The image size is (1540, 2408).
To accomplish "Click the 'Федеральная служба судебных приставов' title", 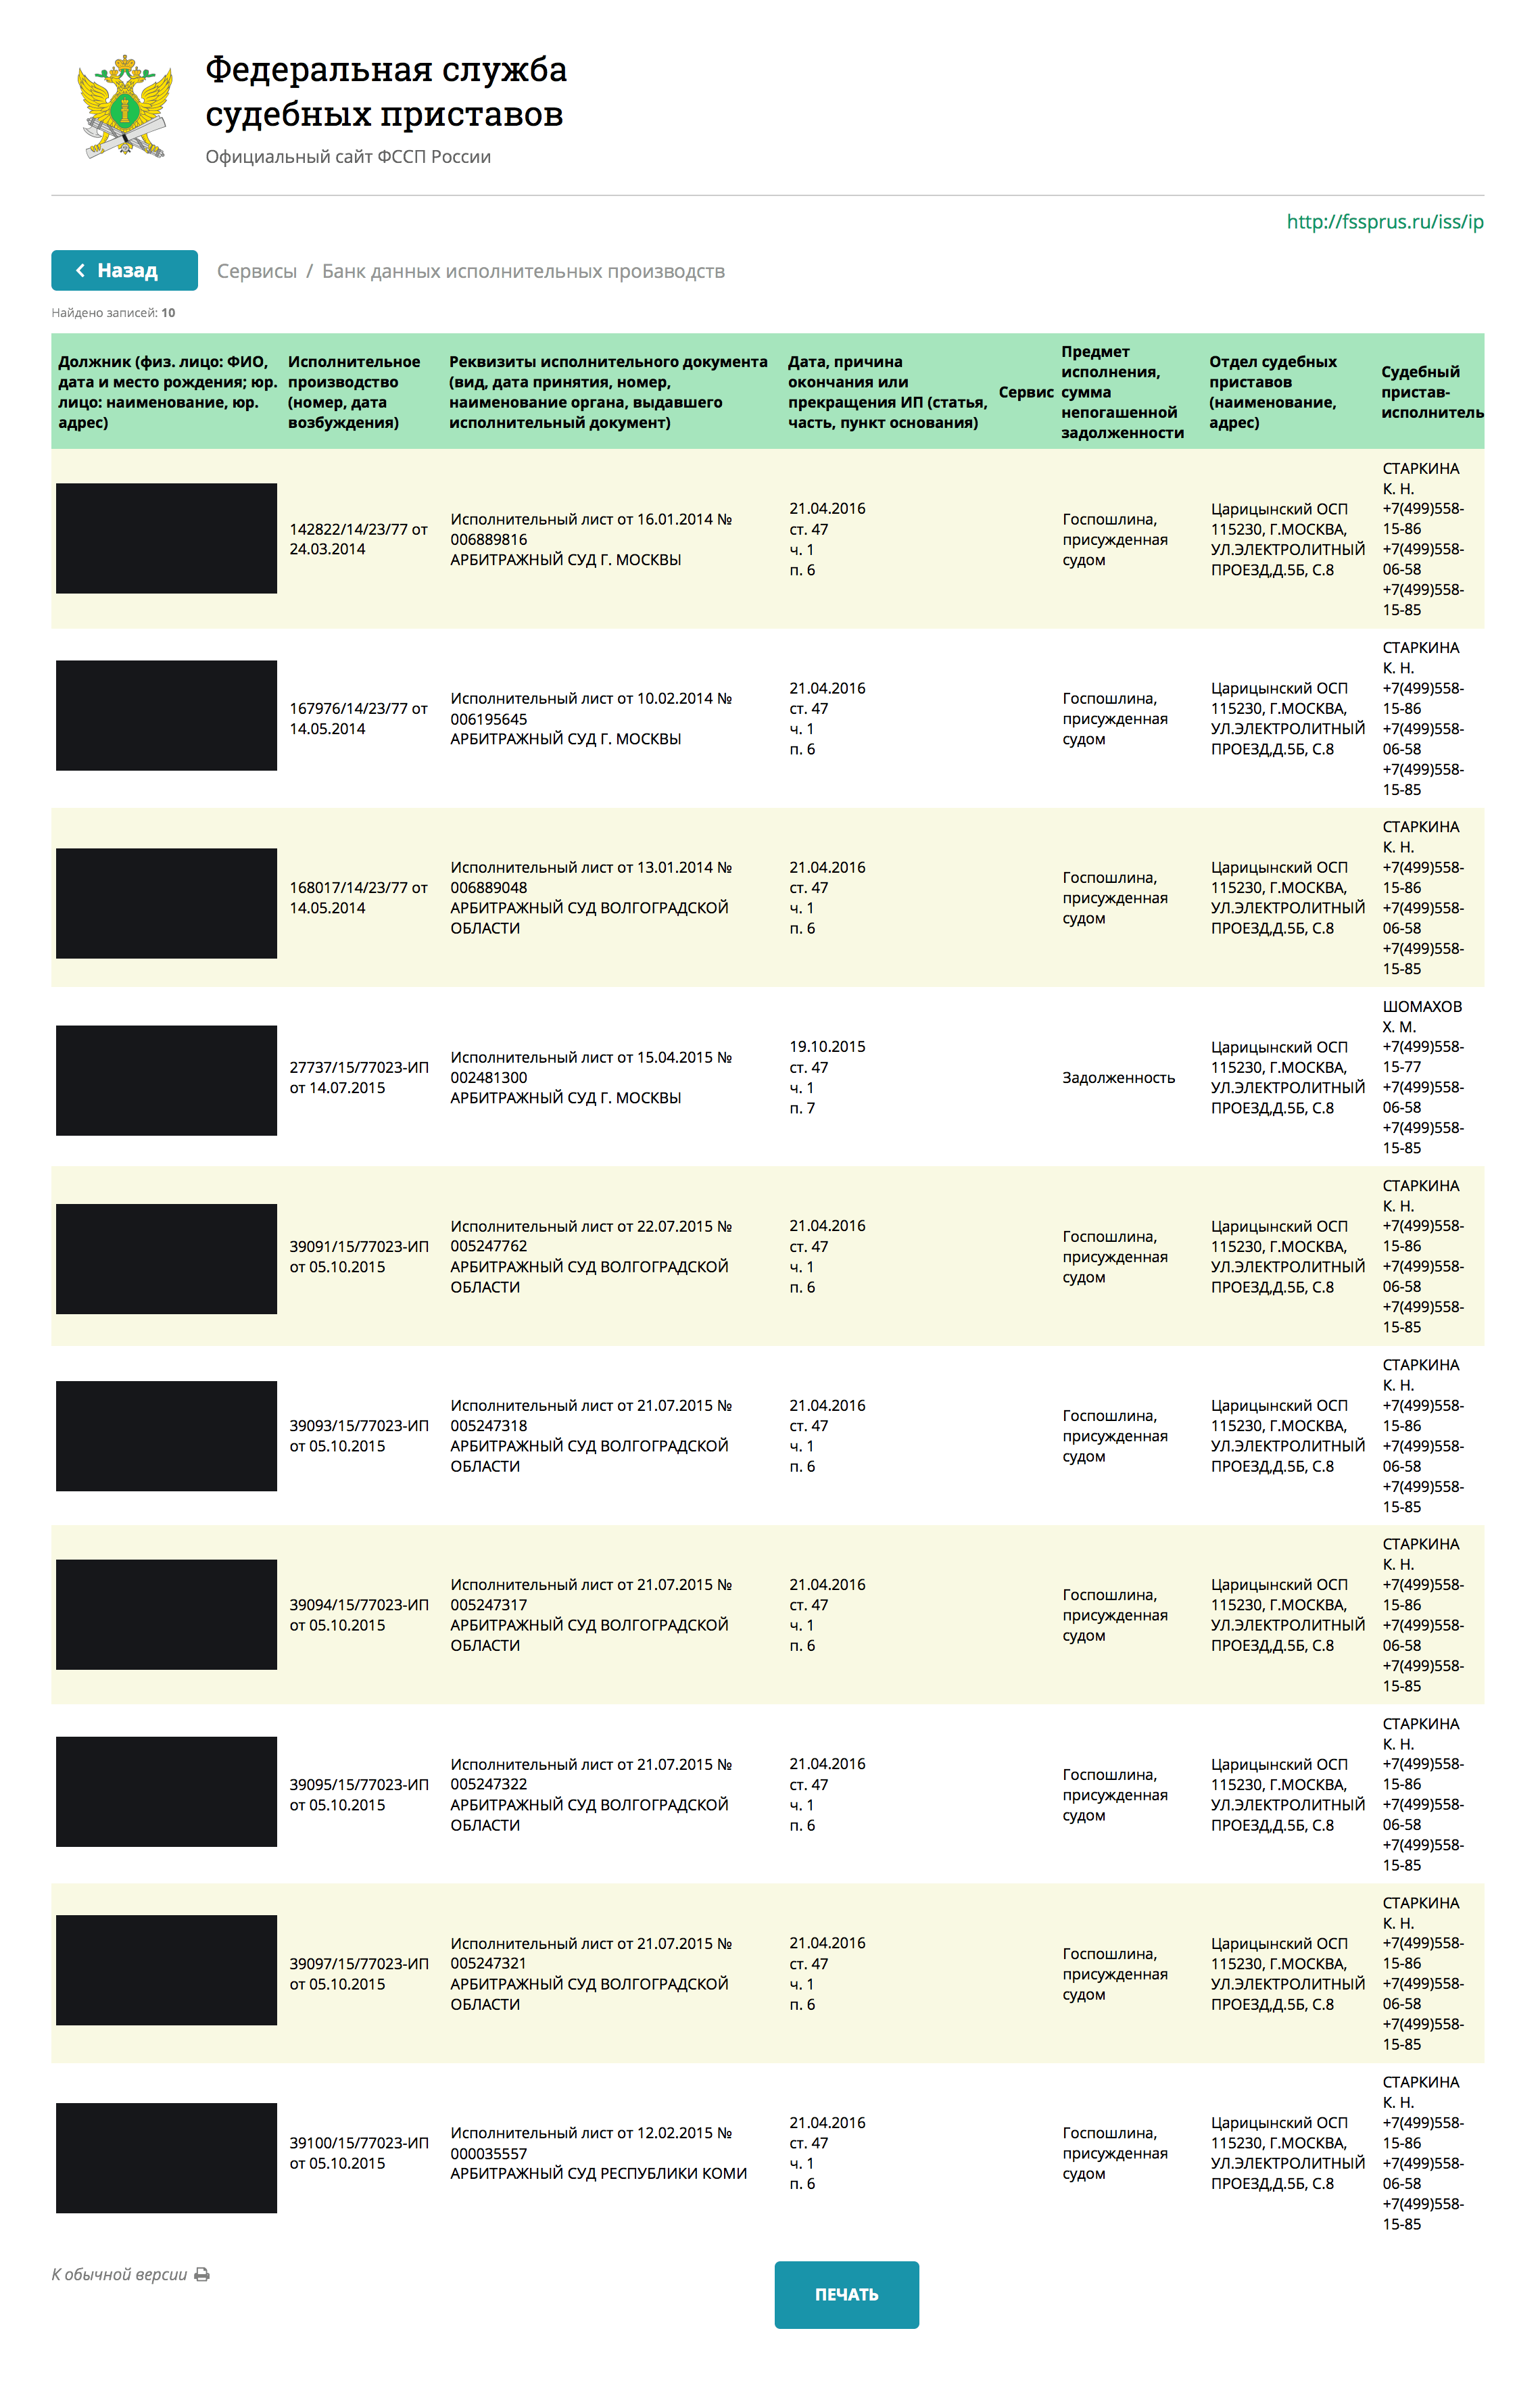I will 386,91.
